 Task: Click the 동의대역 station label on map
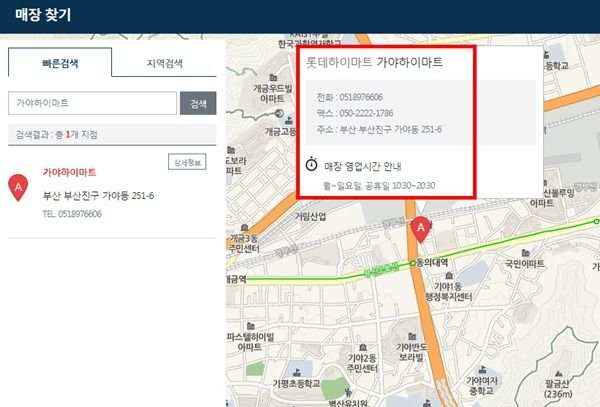pyautogui.click(x=432, y=262)
